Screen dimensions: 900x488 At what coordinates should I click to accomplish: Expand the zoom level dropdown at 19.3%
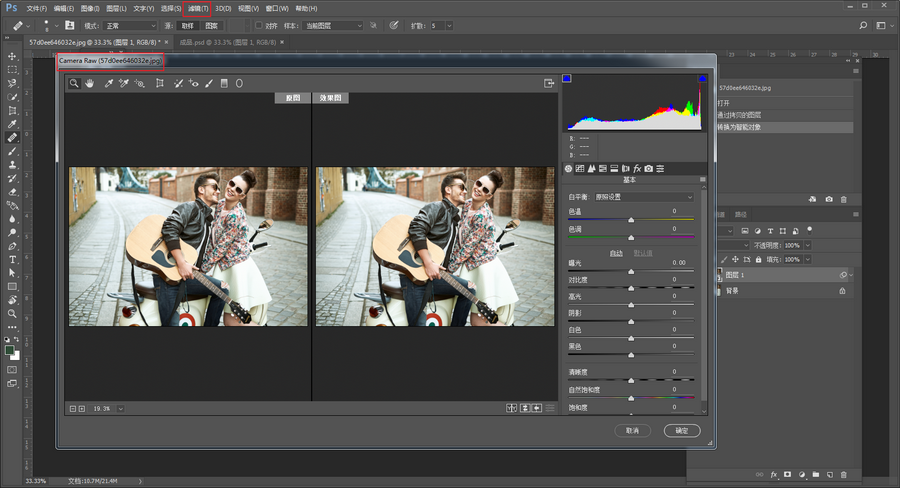pos(120,408)
